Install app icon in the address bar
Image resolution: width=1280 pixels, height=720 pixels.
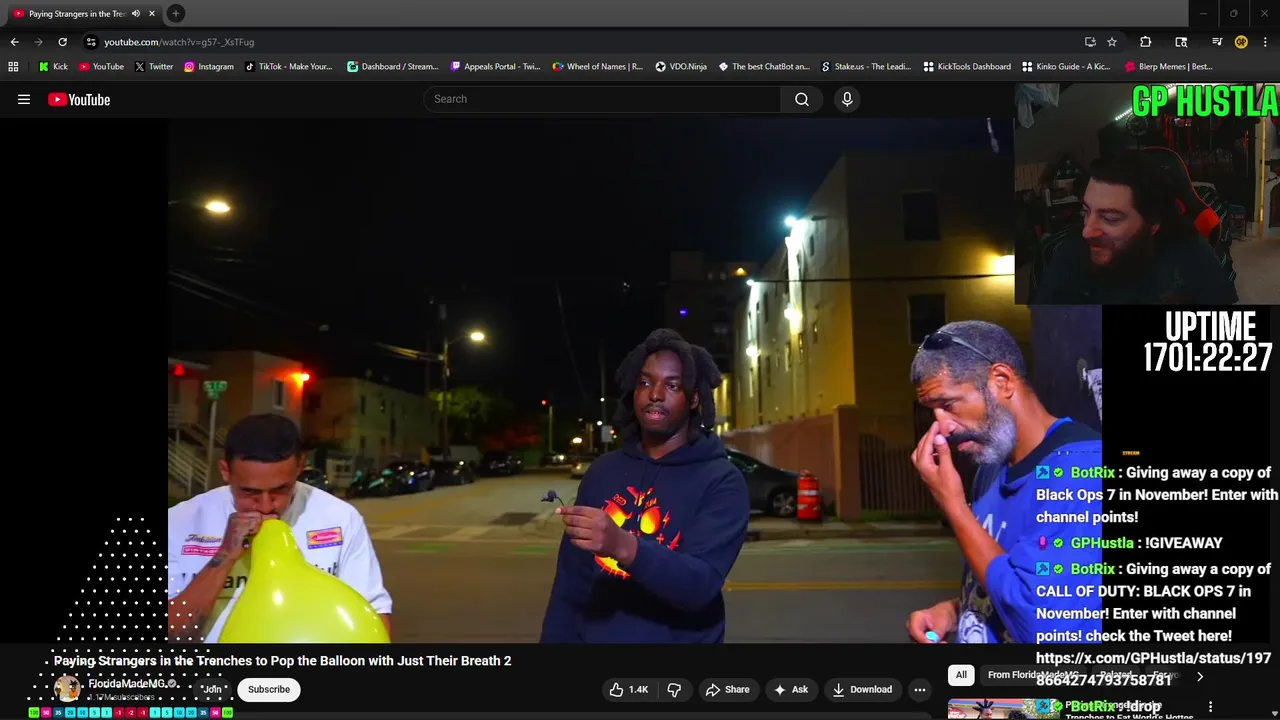coord(1090,42)
